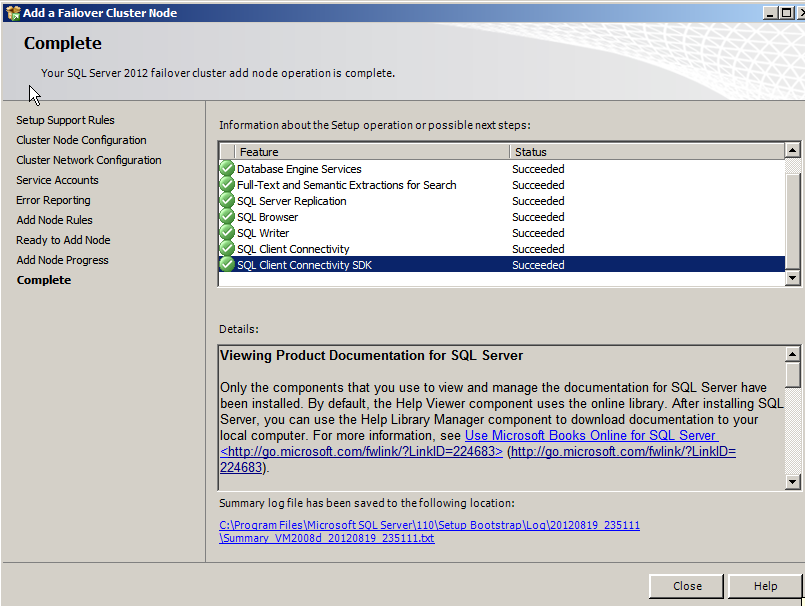Open Use Microsoft Books Online for SQL Server link
This screenshot has height=606, width=805.
click(591, 435)
